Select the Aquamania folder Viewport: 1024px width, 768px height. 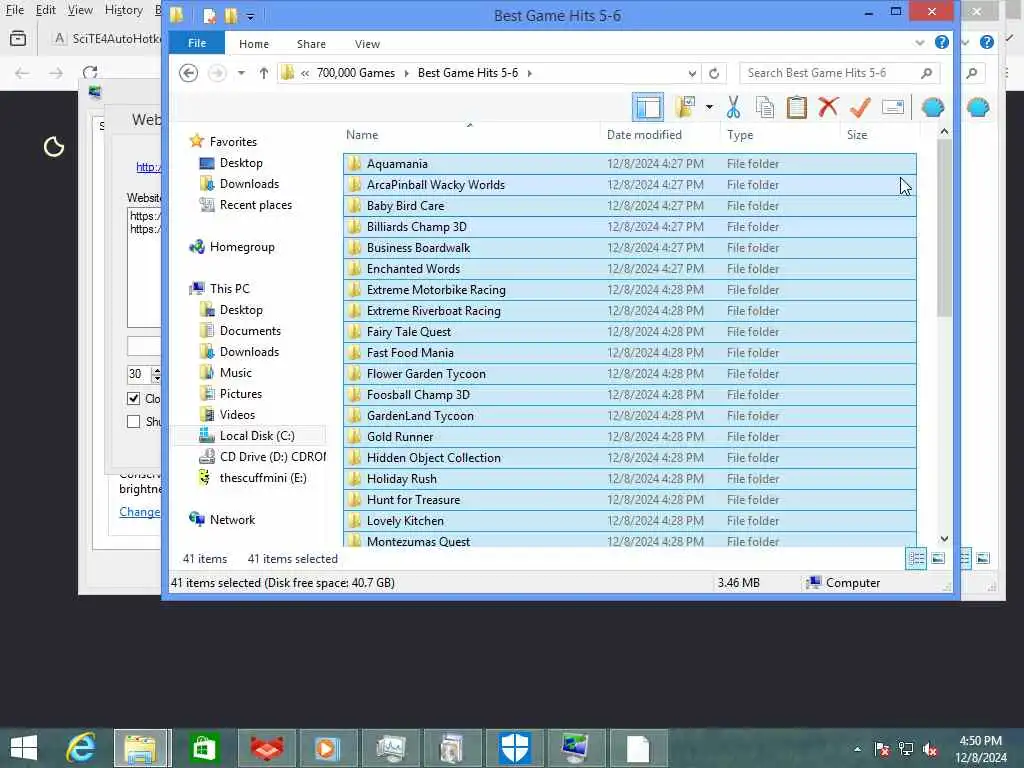coord(630,164)
